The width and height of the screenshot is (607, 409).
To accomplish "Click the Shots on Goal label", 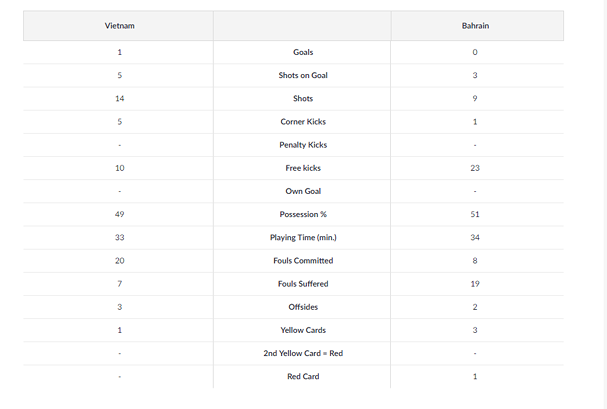I will click(x=302, y=75).
